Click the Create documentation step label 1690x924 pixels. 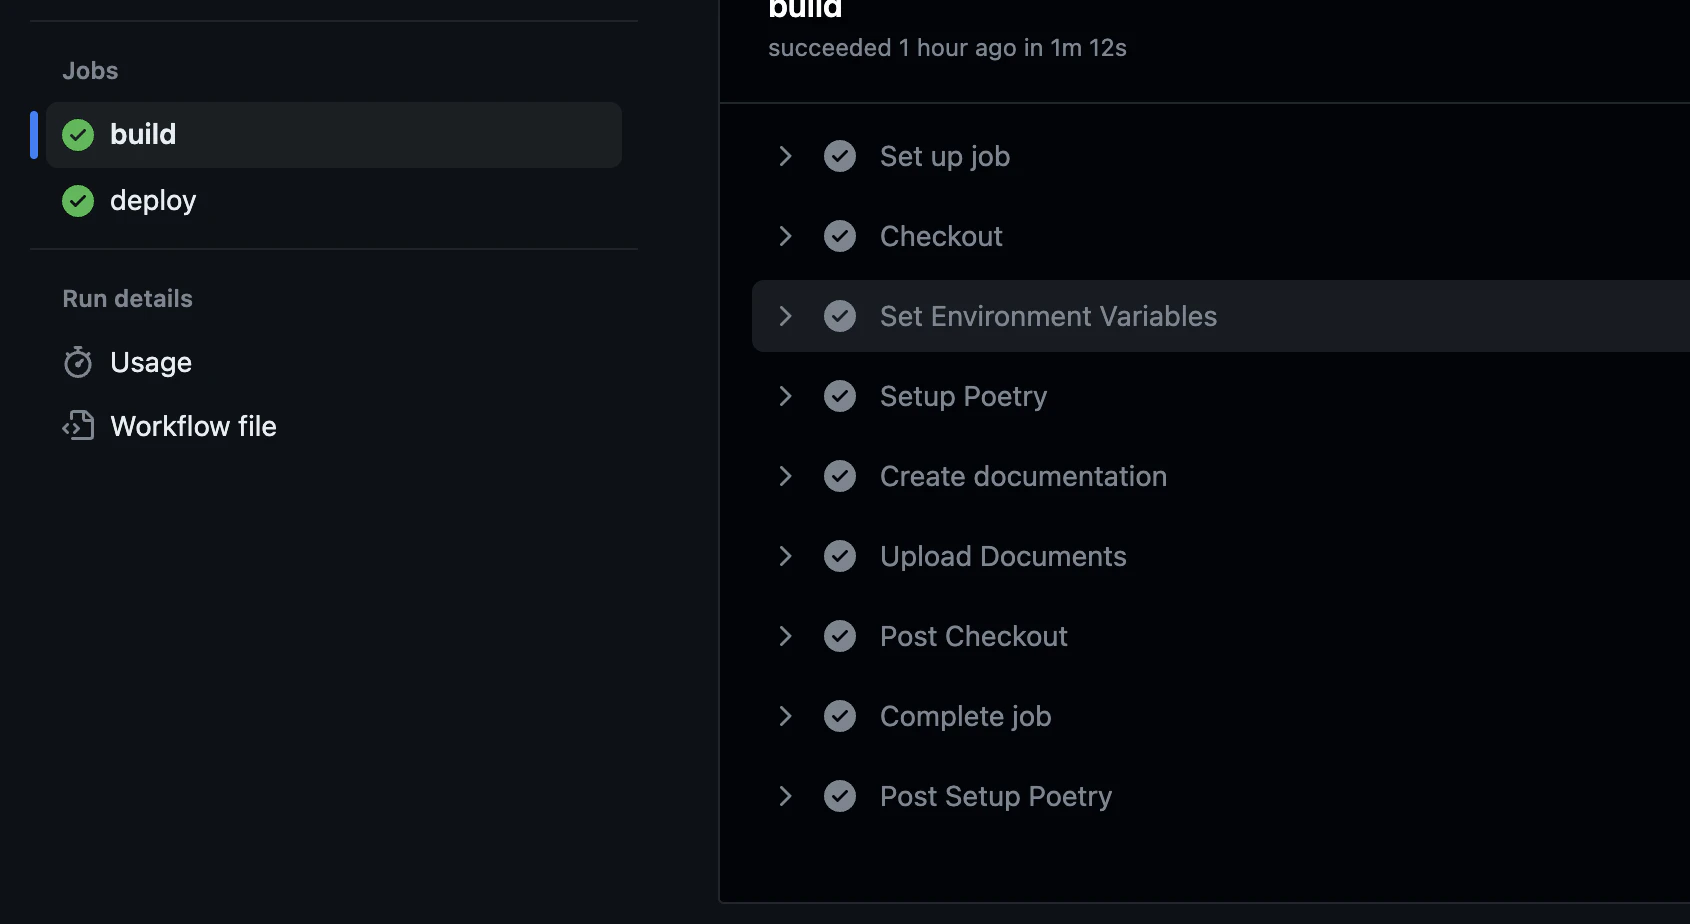click(1023, 476)
